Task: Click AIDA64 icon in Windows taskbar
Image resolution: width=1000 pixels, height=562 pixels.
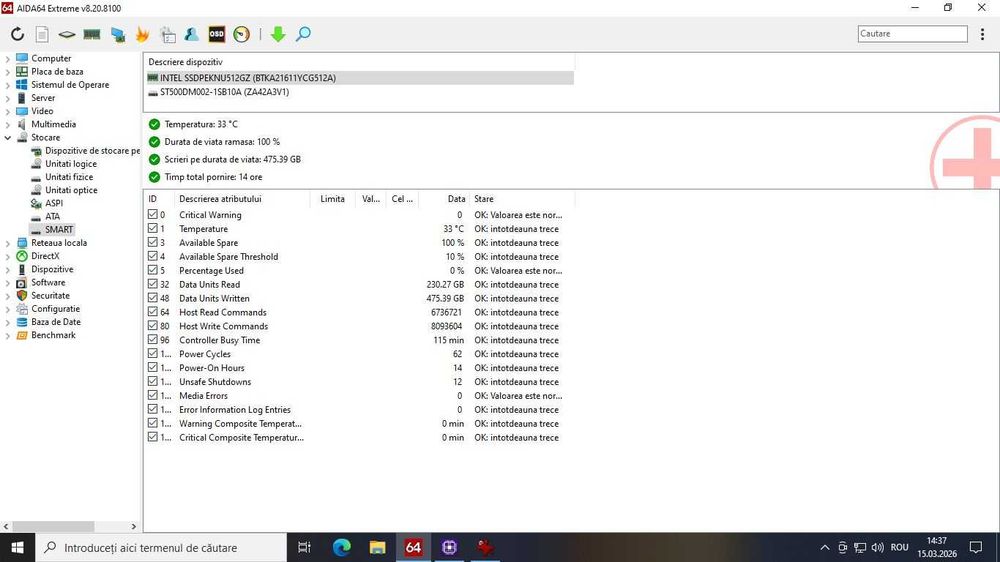Action: (413, 547)
